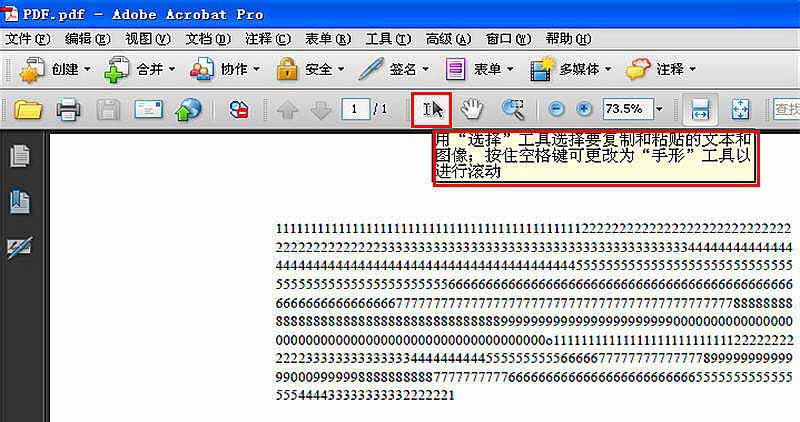Click the Email envelope icon
The image size is (800, 422).
pyautogui.click(x=148, y=109)
